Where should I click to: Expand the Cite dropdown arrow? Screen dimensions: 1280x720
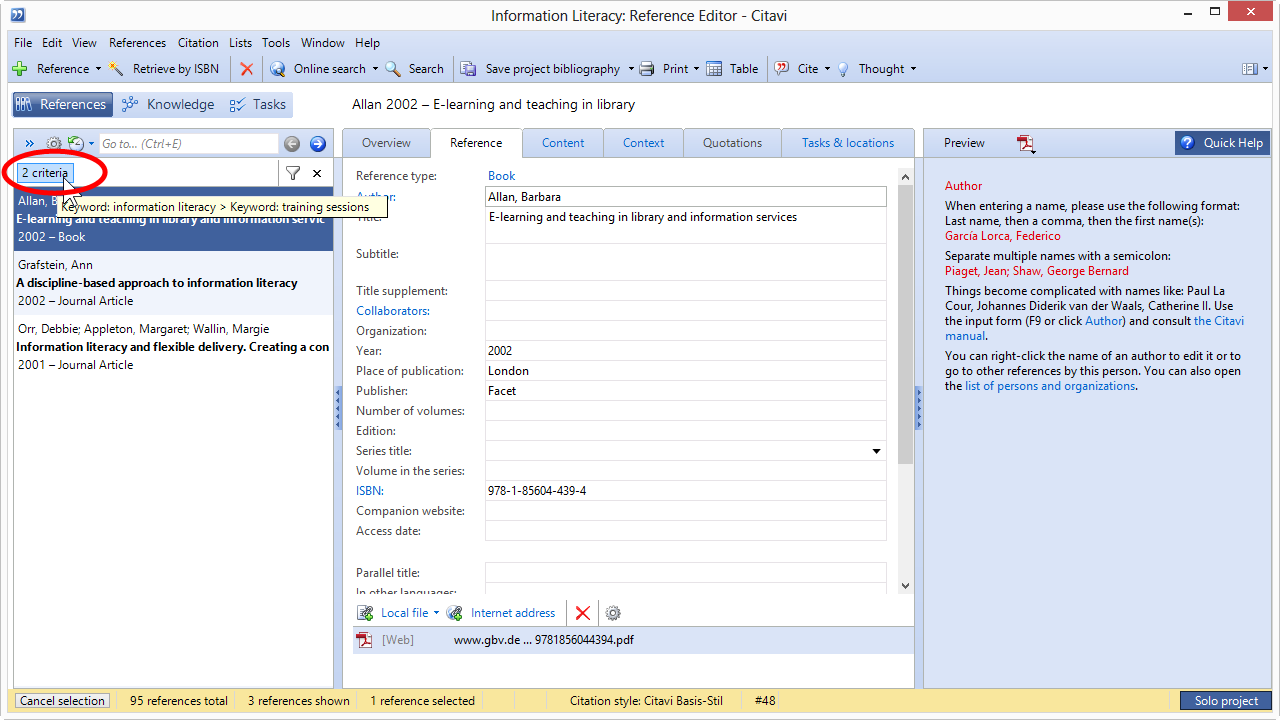click(828, 69)
